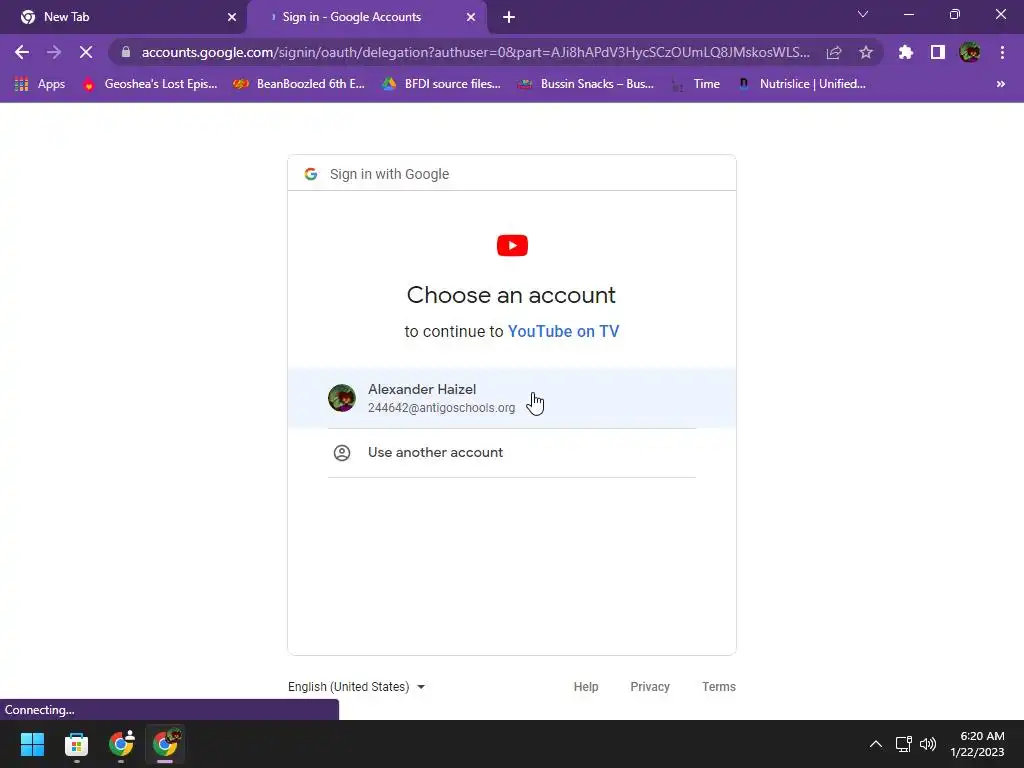Viewport: 1024px width, 768px height.
Task: Open the Help link
Action: (586, 686)
